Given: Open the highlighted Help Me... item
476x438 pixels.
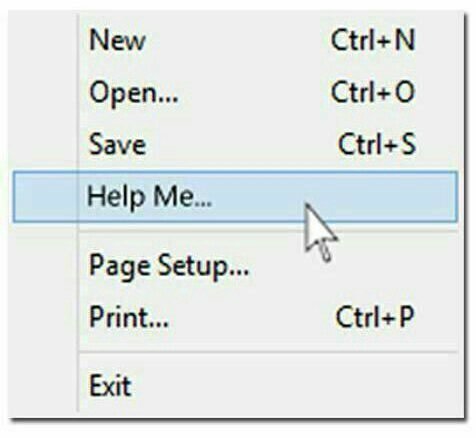Looking at the screenshot, I should [235, 196].
